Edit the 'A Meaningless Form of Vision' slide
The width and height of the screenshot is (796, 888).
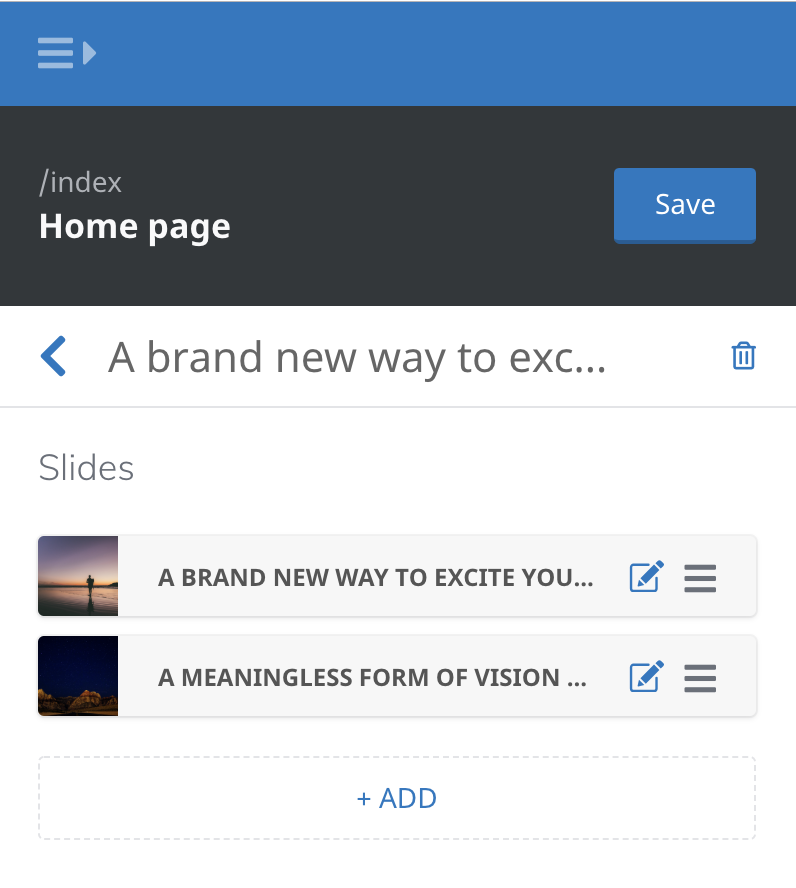pyautogui.click(x=645, y=677)
